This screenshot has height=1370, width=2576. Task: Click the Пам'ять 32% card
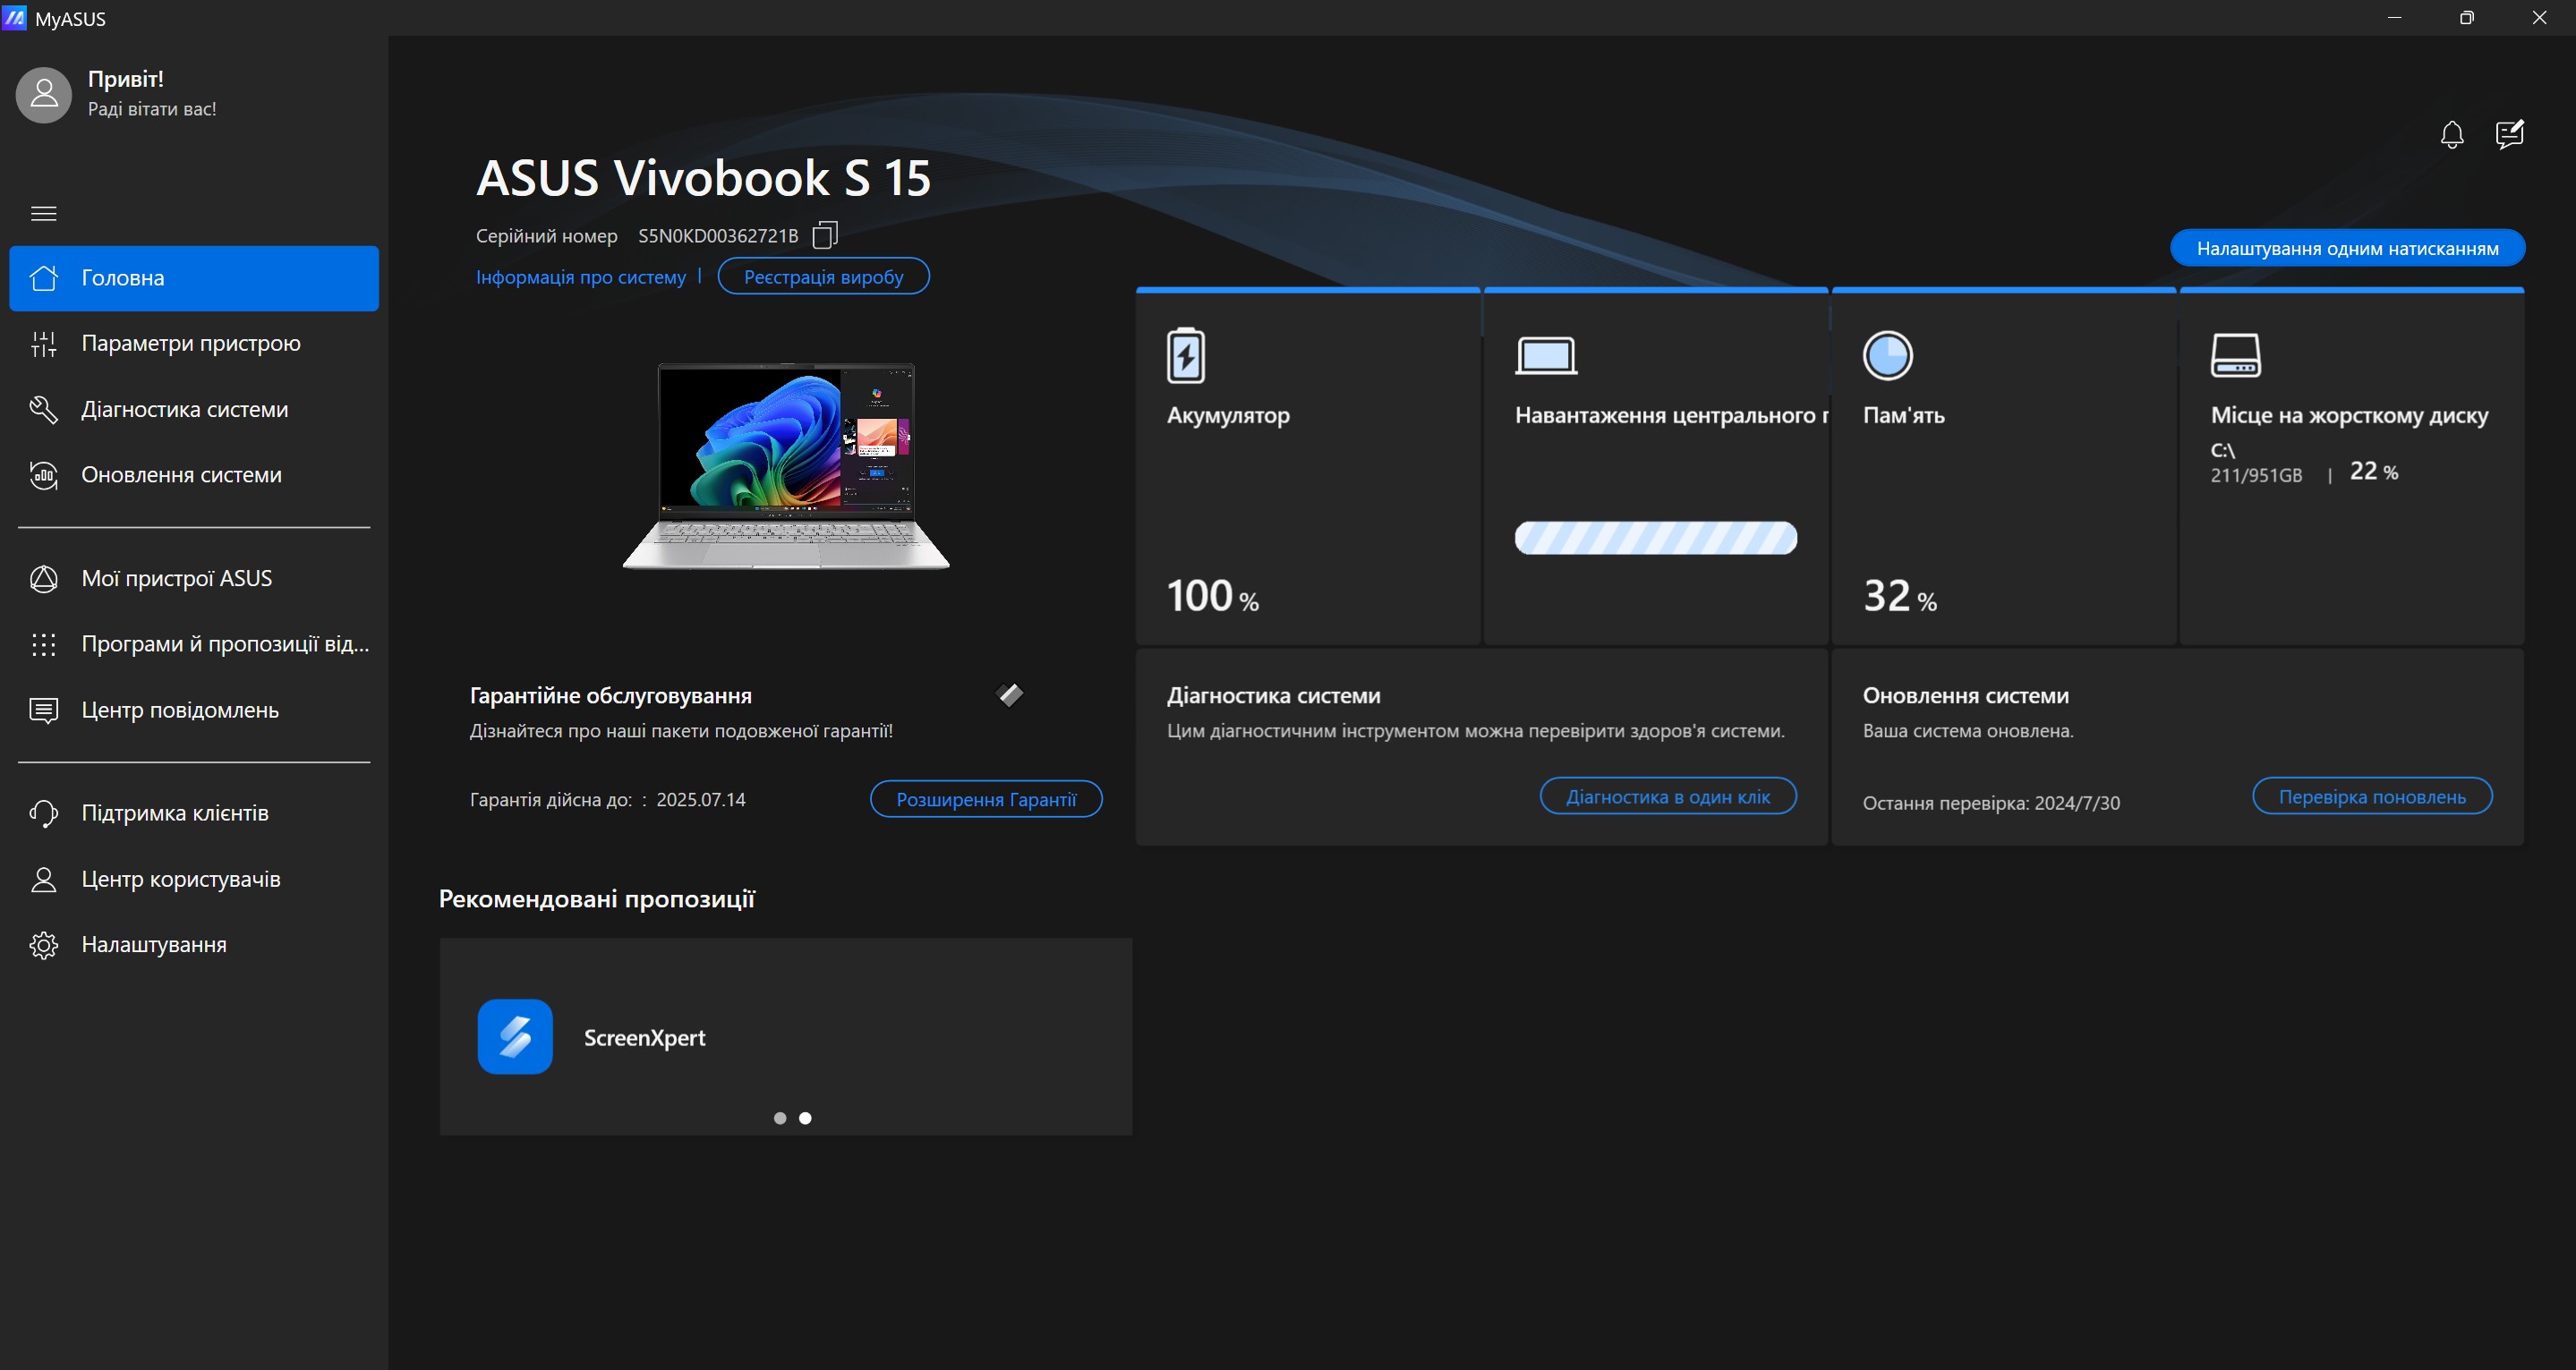point(2003,467)
